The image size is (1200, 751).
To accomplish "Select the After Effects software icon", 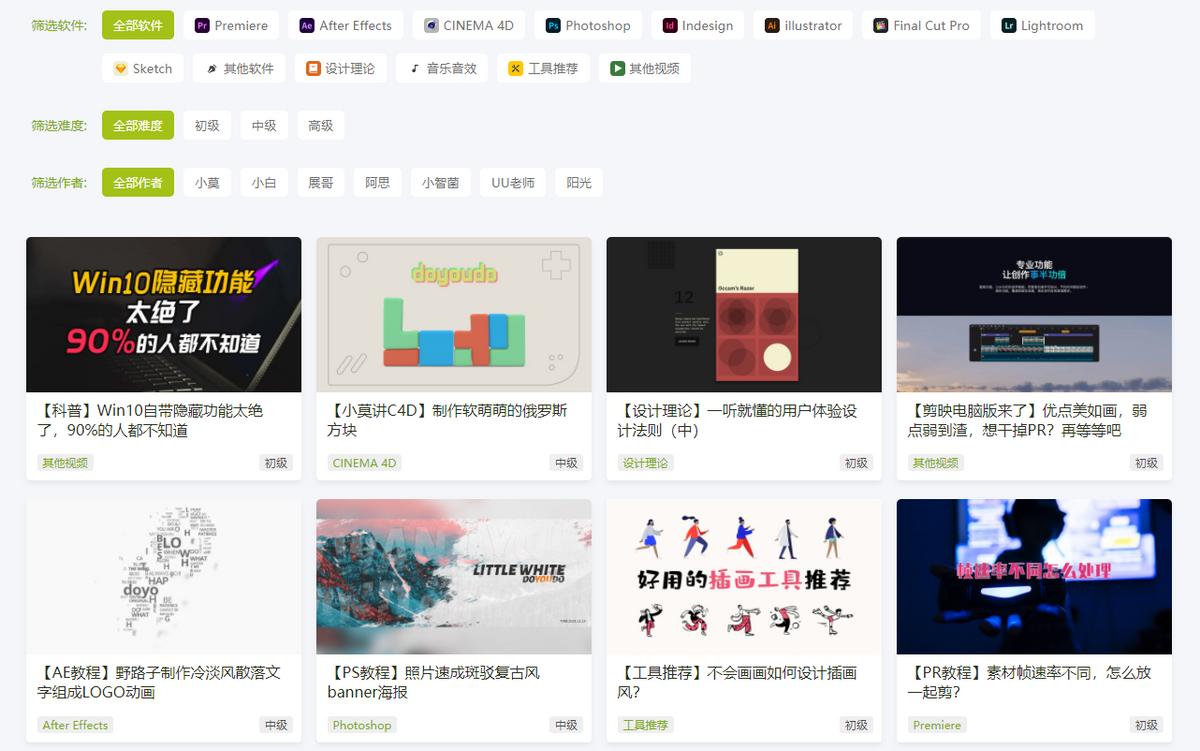I will click(309, 25).
